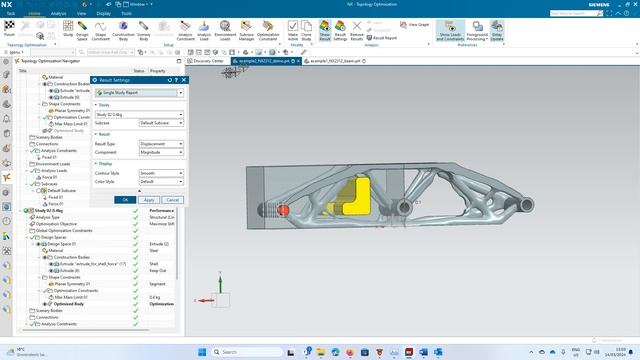Open File Explorer from taskbar

tap(320, 352)
